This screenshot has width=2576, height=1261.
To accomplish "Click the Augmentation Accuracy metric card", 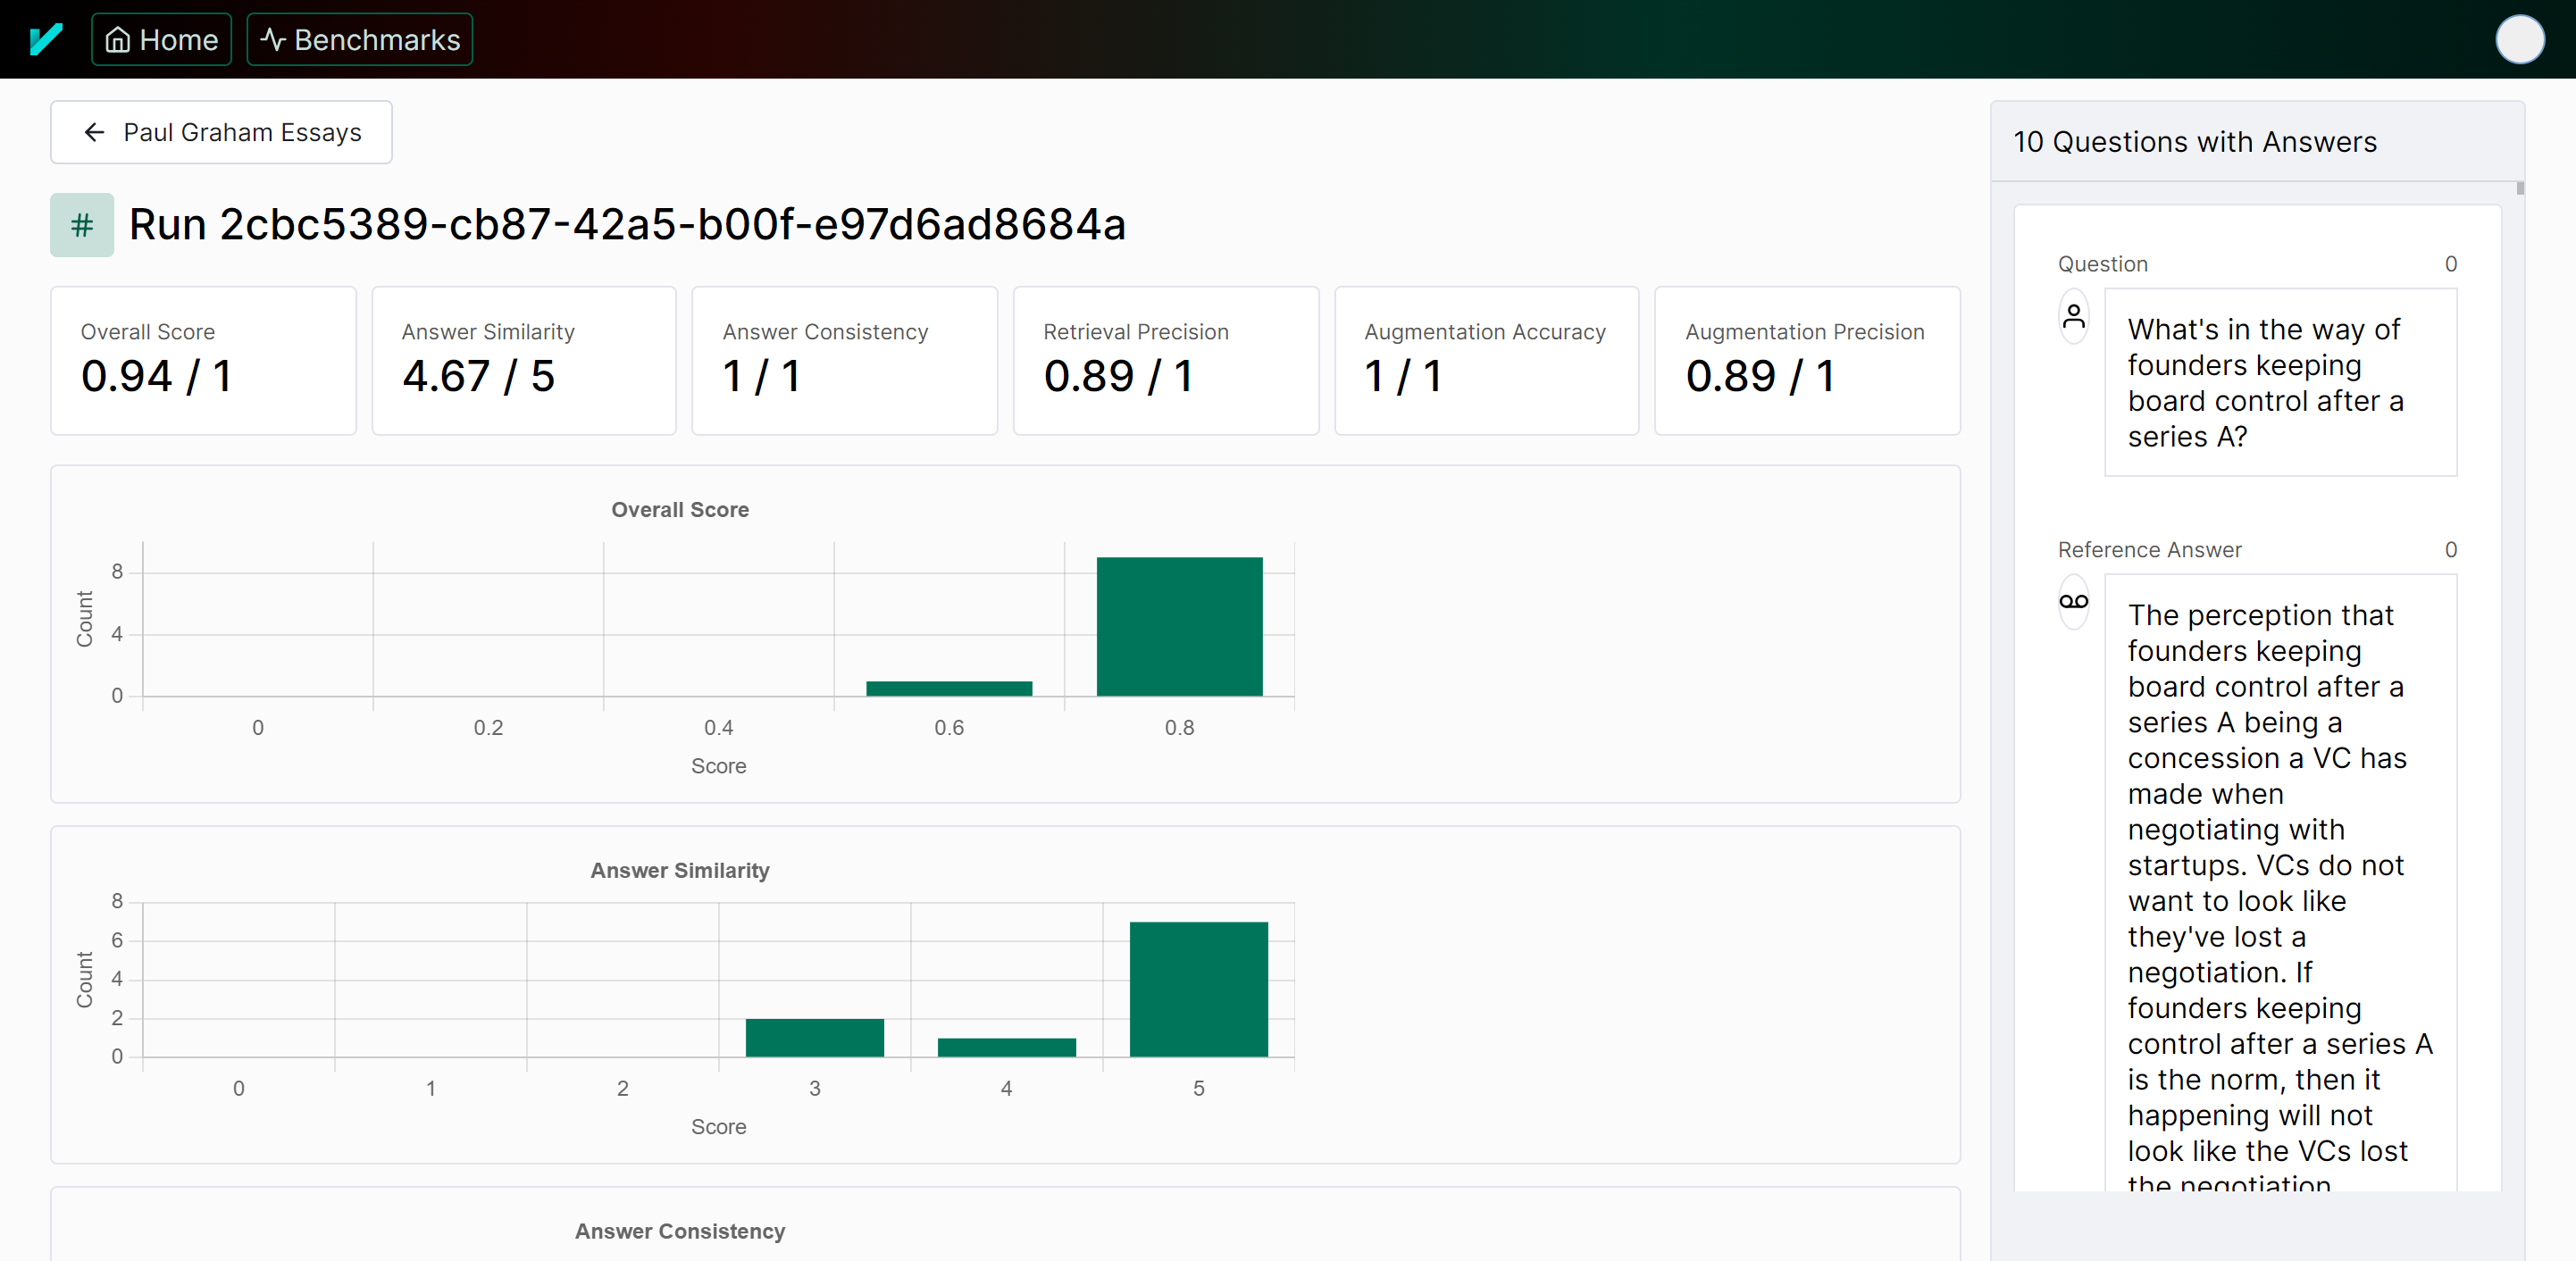I will [x=1486, y=361].
